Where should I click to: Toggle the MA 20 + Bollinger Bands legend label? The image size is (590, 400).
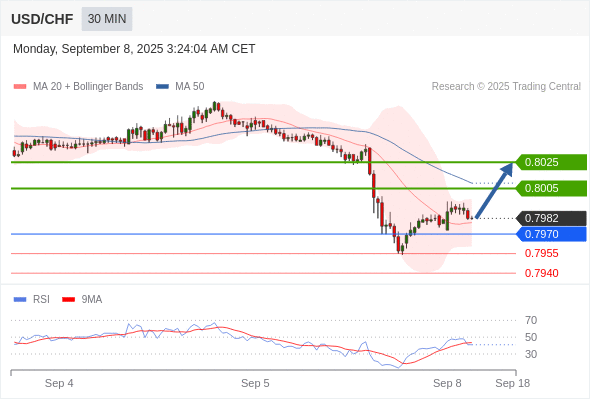(x=88, y=87)
